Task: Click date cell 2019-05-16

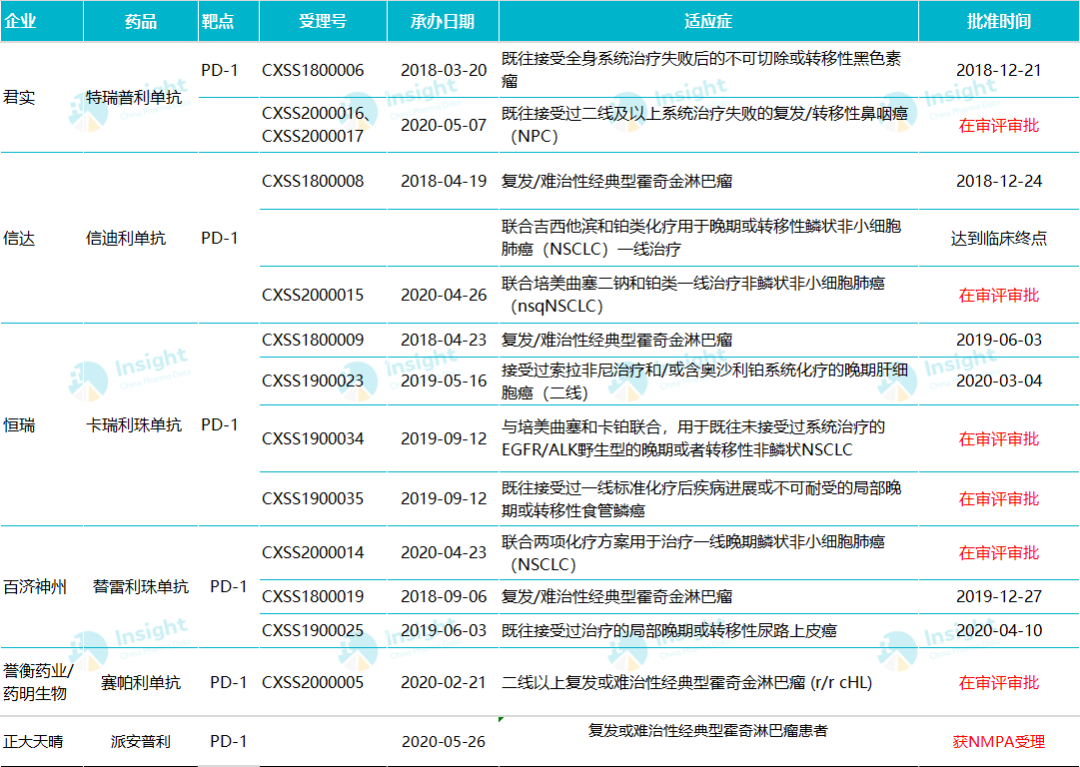Action: pos(444,381)
